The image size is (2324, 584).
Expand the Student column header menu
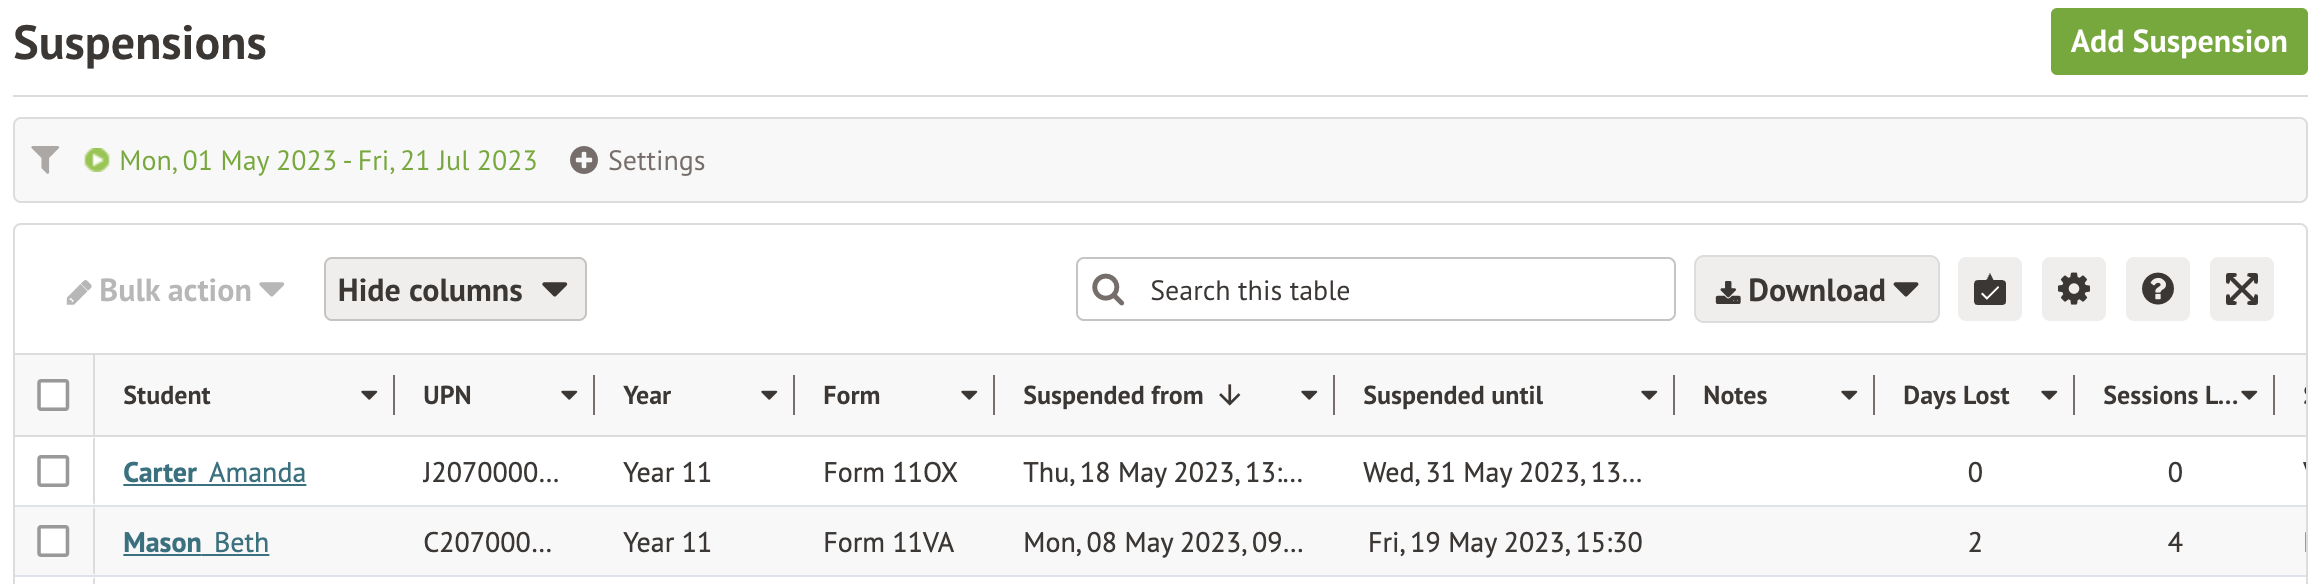click(369, 396)
